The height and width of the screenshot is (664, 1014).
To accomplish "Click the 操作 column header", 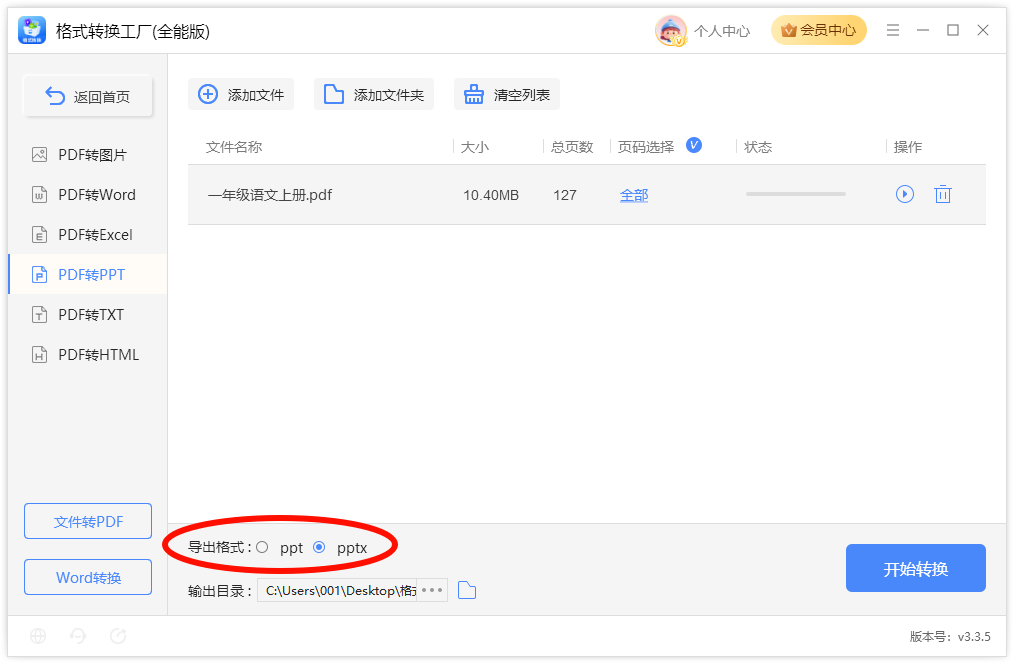I will click(908, 147).
